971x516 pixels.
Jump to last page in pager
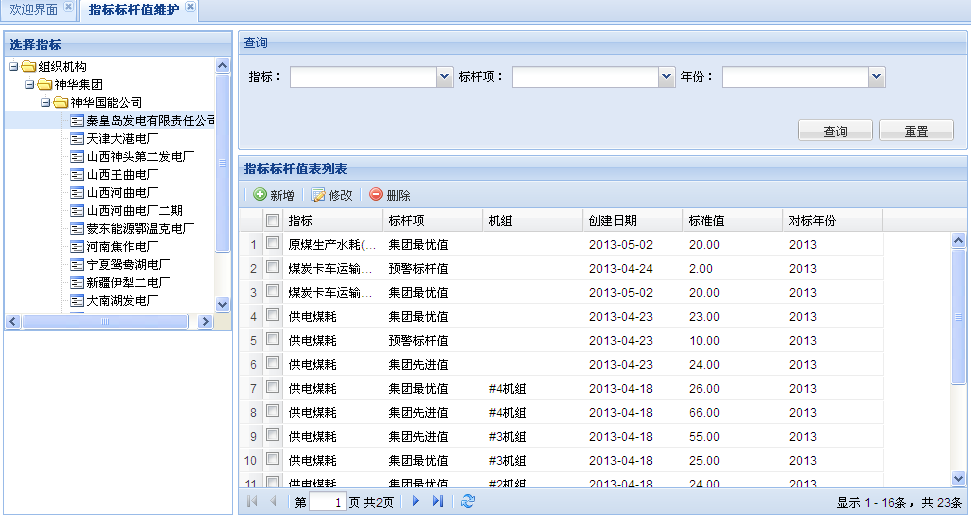(x=438, y=501)
